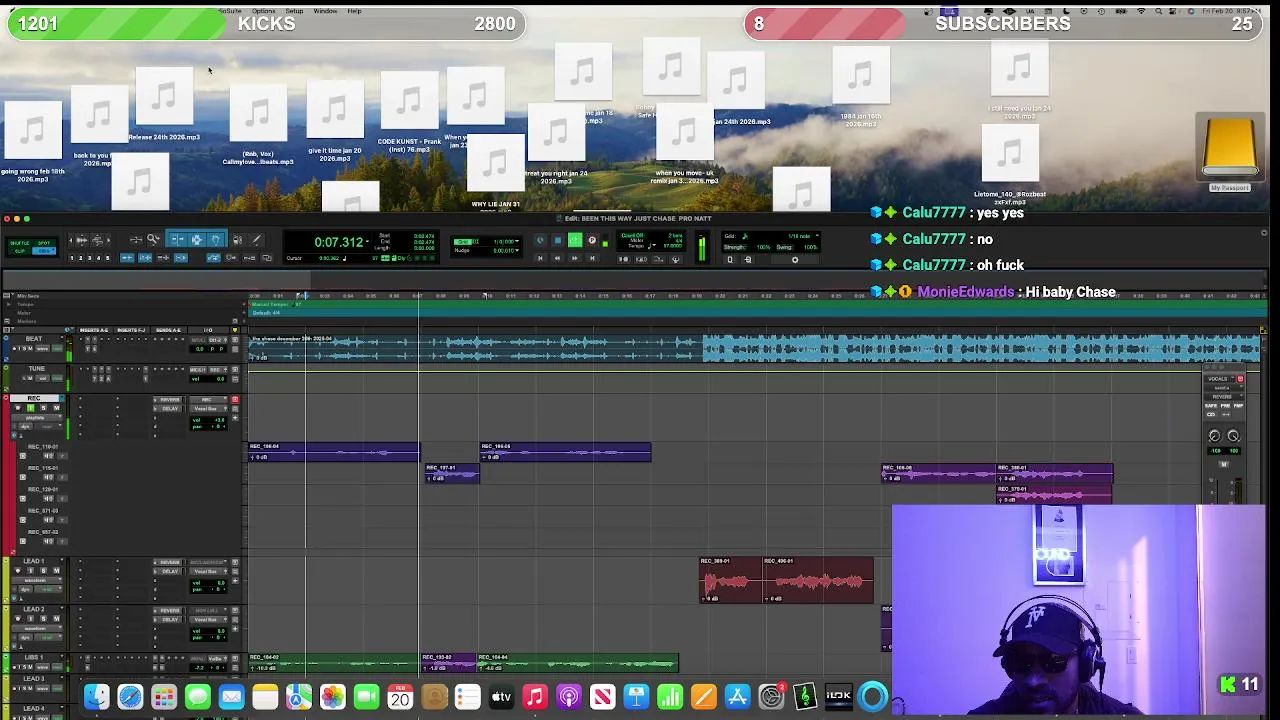Viewport: 1280px width, 720px height.
Task: Click zoom preset button 1
Action: pos(71,258)
